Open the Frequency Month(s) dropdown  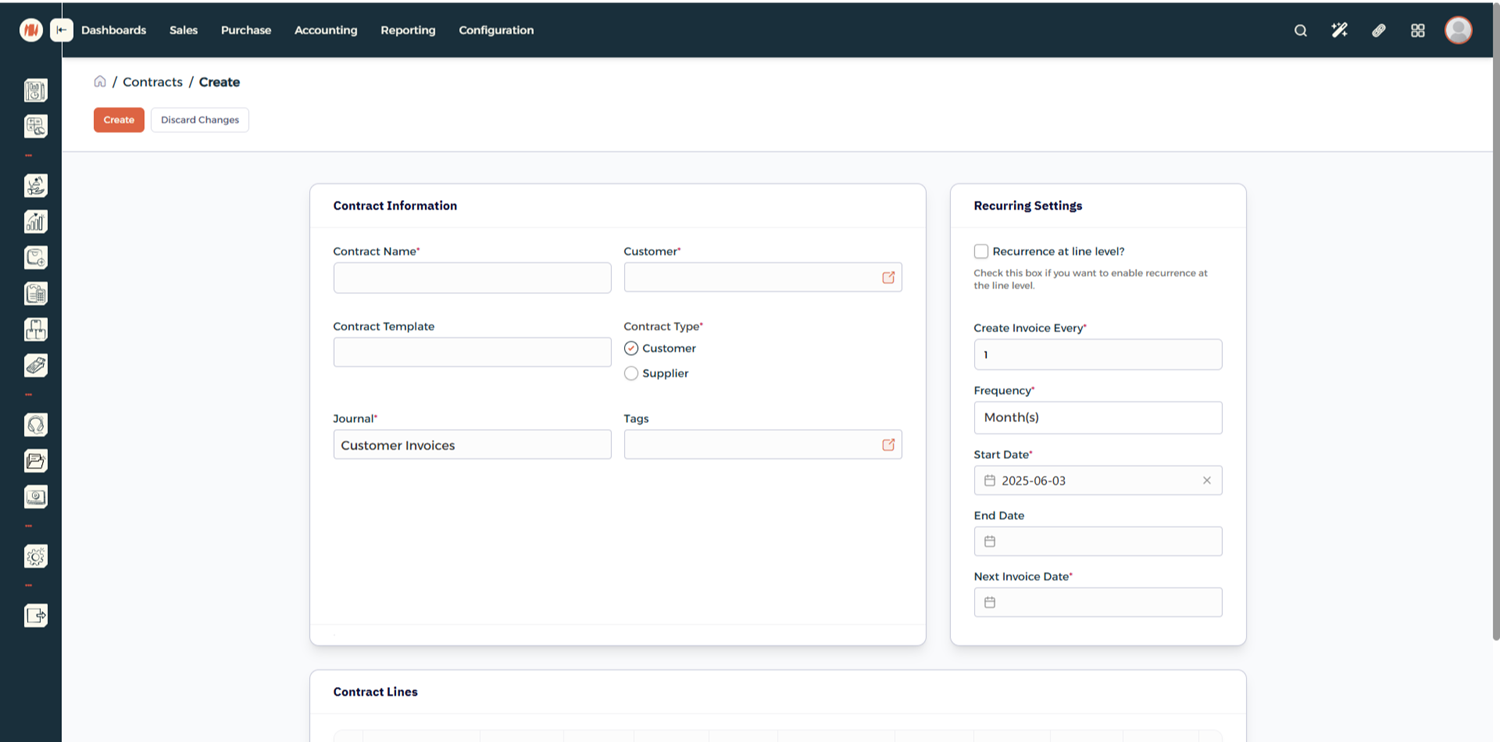click(x=1098, y=417)
